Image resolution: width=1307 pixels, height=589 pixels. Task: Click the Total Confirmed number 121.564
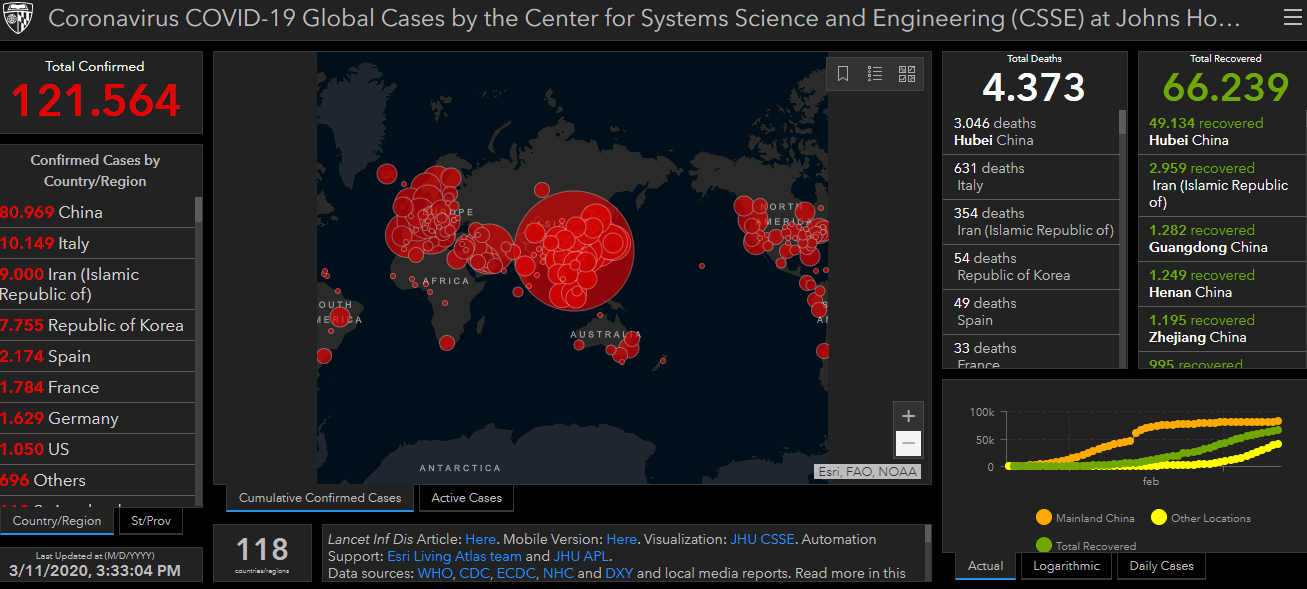click(96, 101)
